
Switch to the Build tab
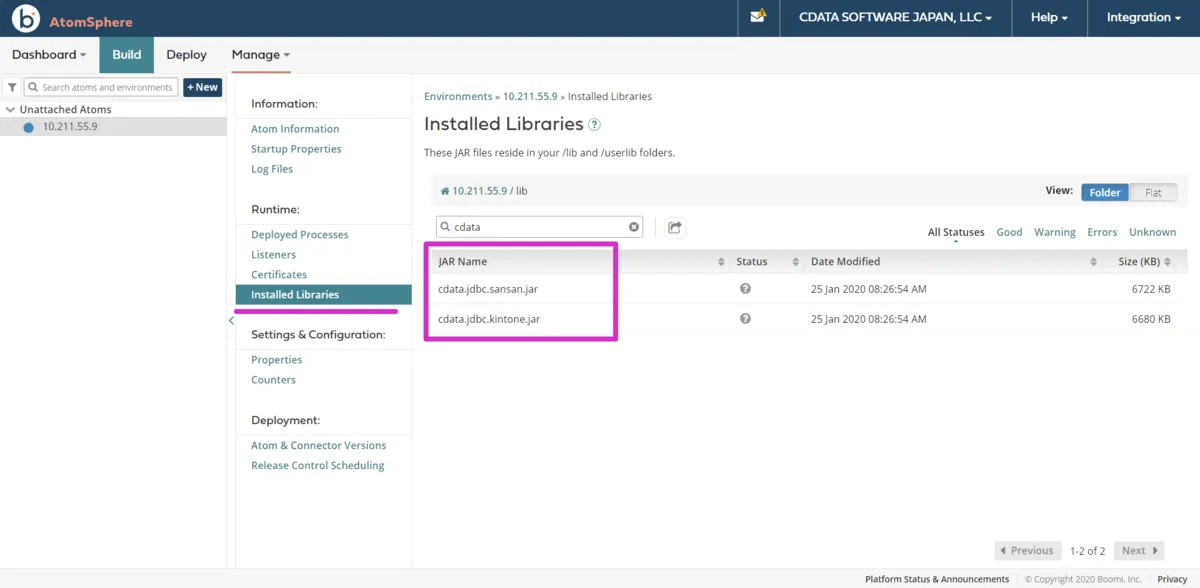tap(126, 55)
